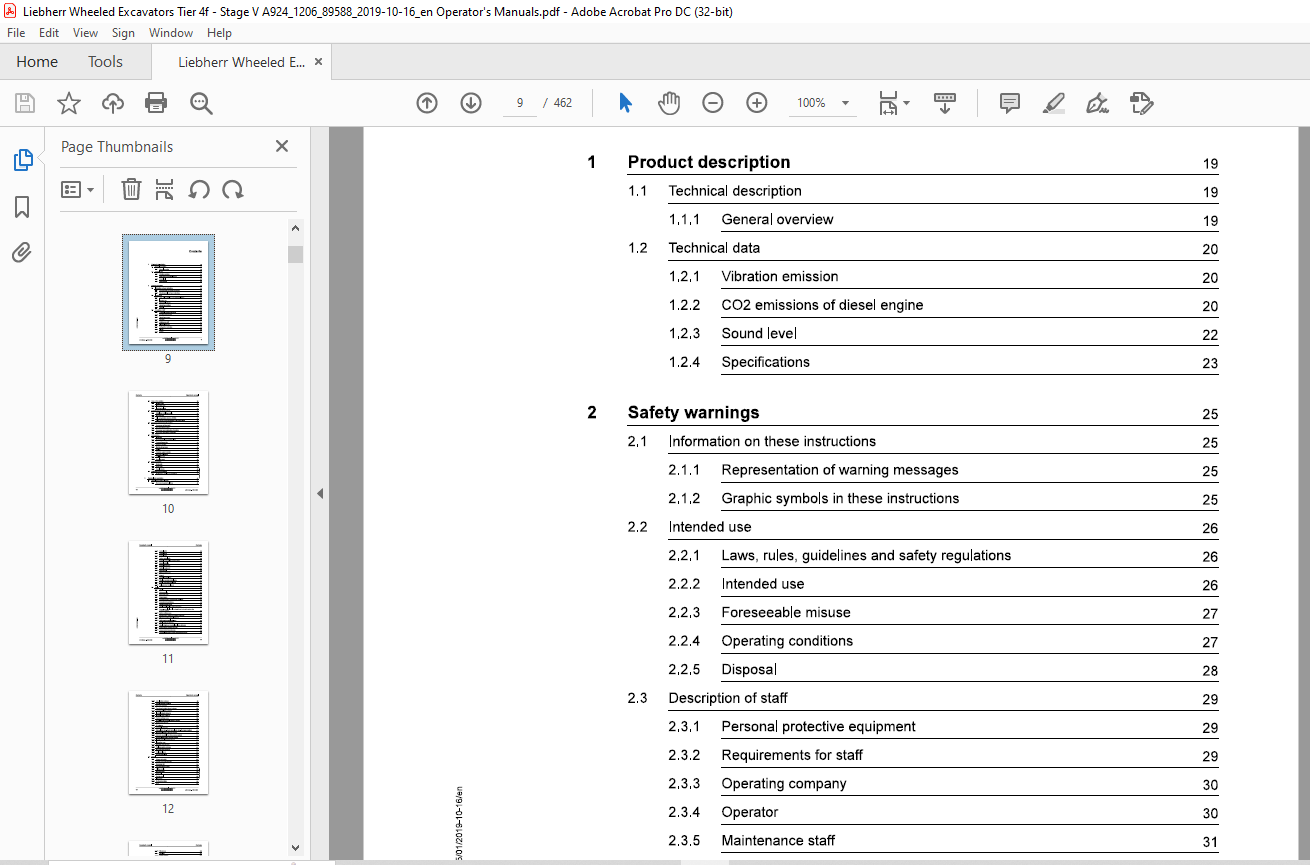This screenshot has width=1310, height=865.
Task: Open Disposal contents entry
Action: point(749,669)
